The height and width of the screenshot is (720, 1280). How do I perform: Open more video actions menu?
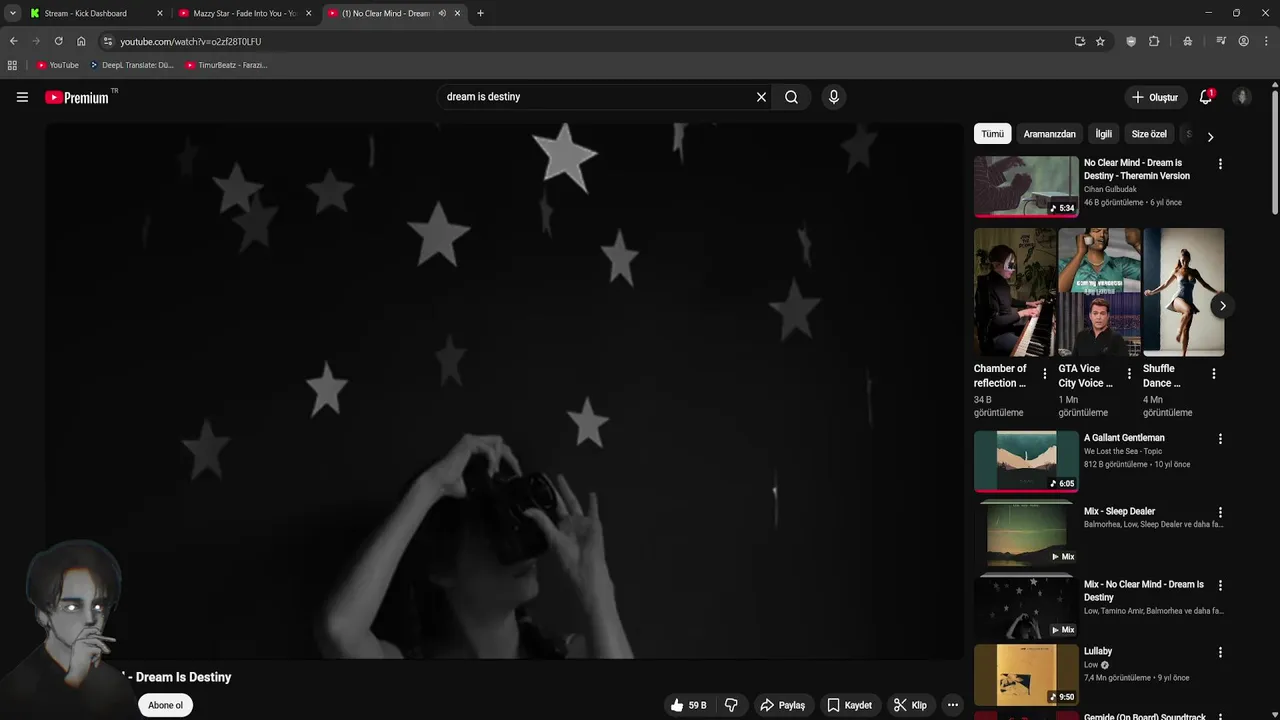pyautogui.click(x=953, y=705)
